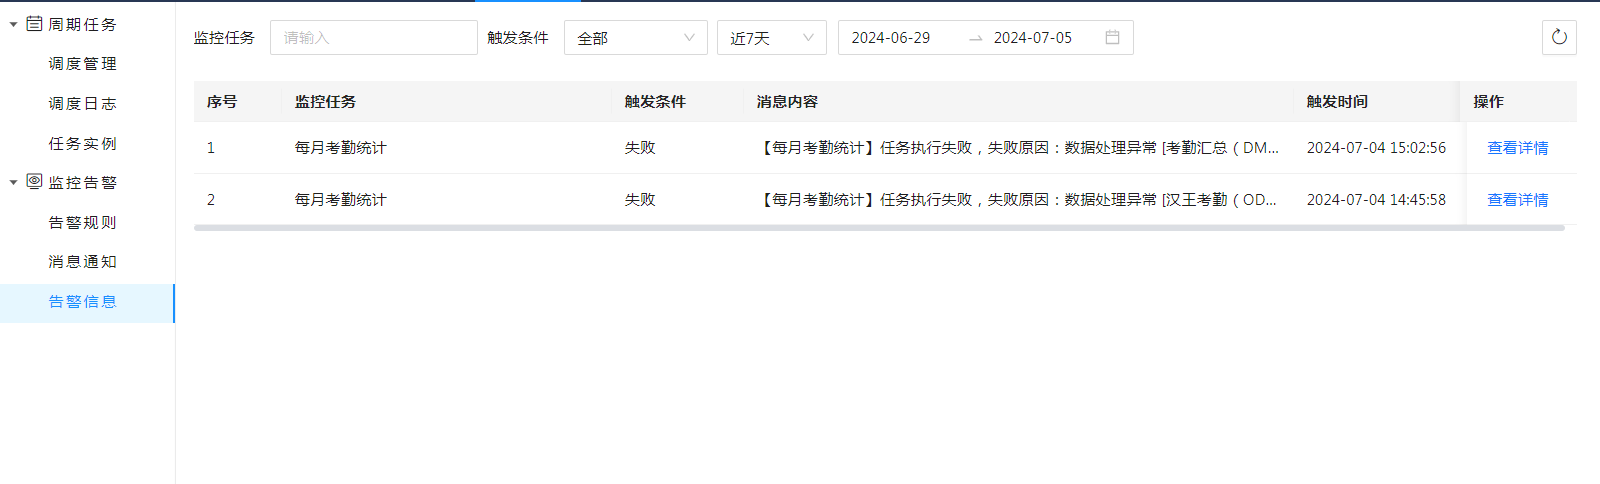The image size is (1600, 484).
Task: Click 查看详情 for the second alert row
Action: (x=1517, y=200)
